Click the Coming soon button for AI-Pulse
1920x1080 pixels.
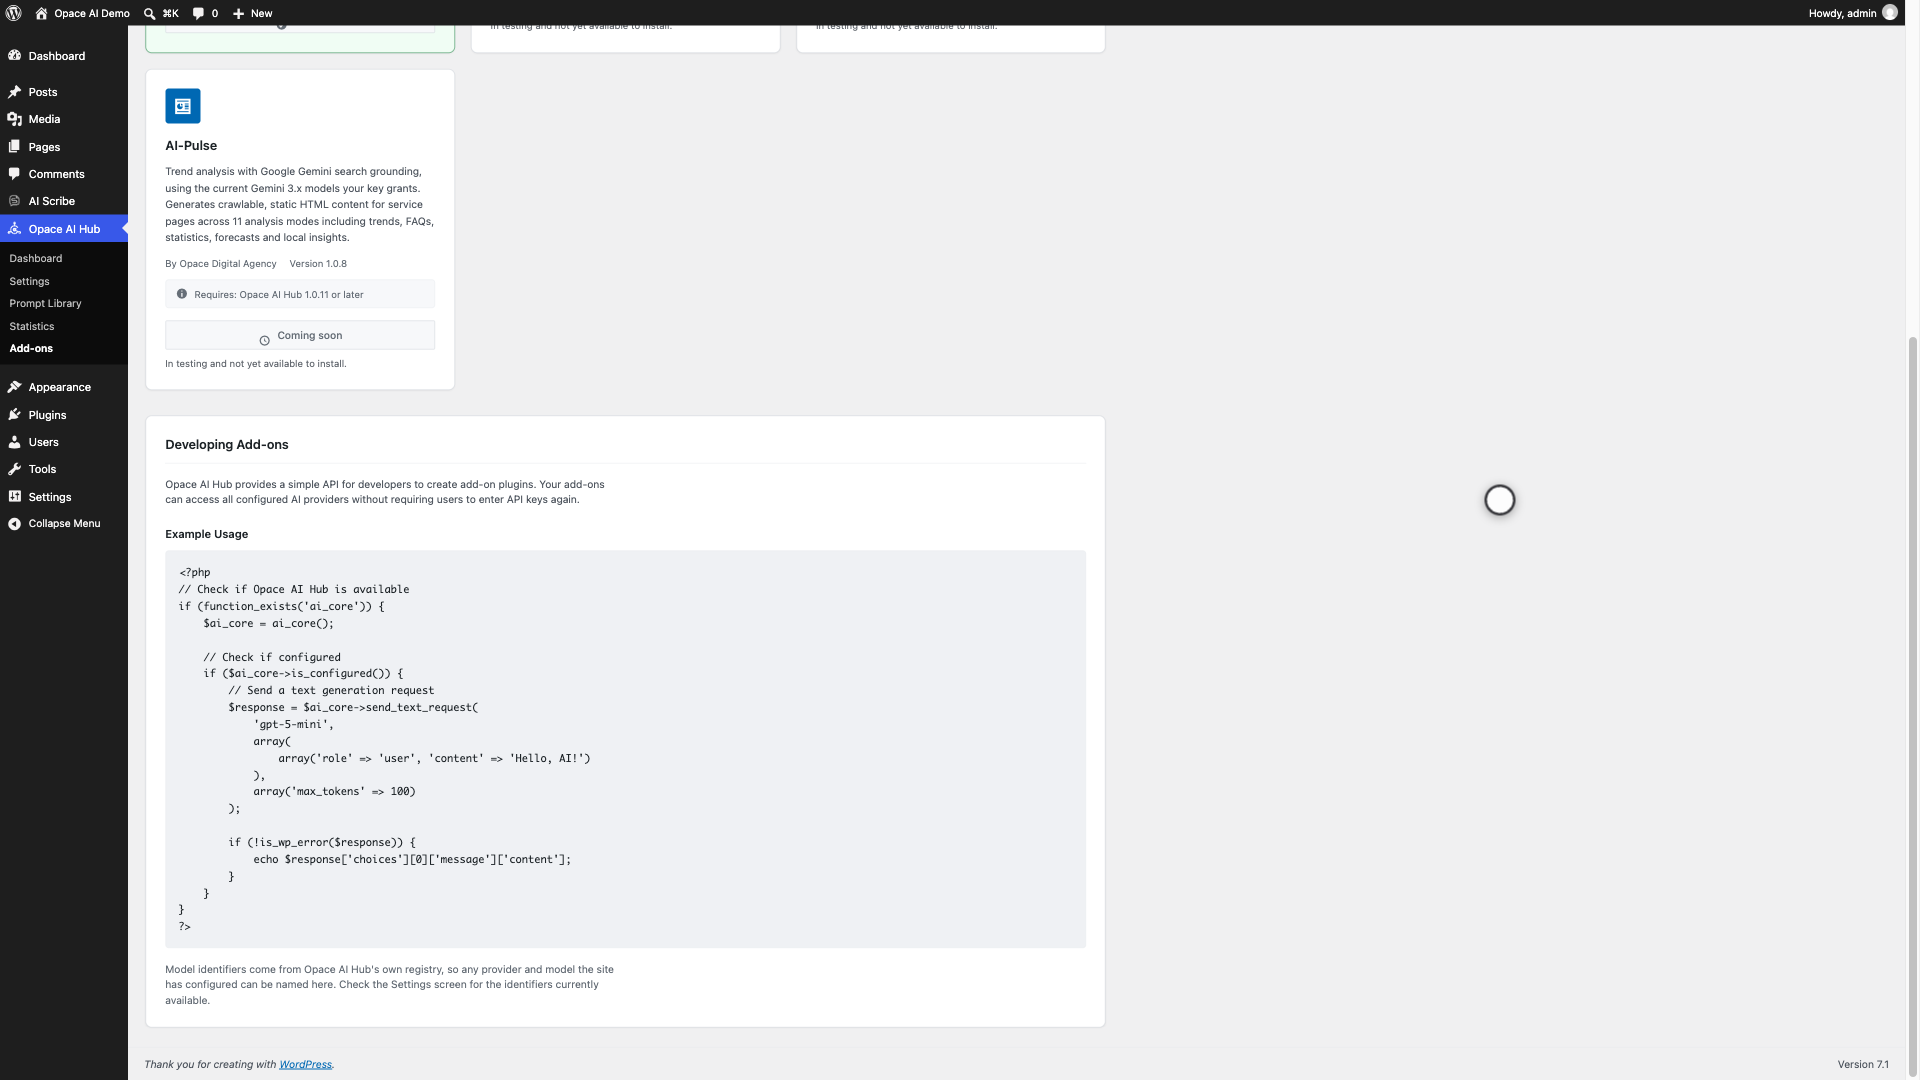pos(300,336)
